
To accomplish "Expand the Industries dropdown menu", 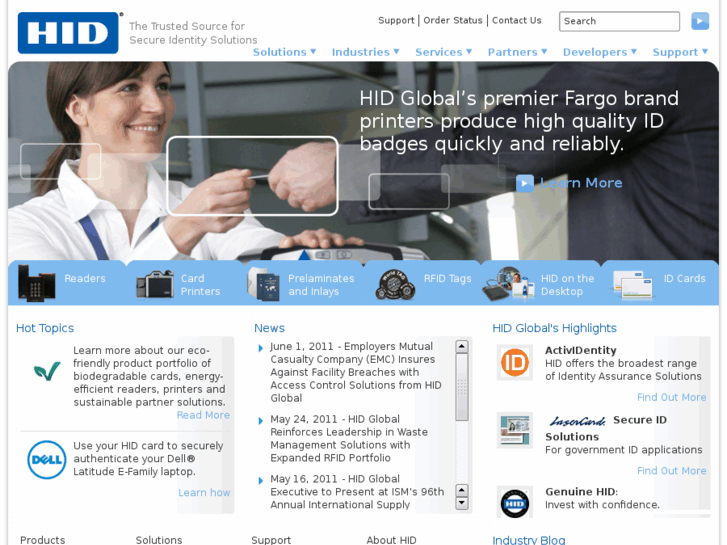I will coord(365,52).
